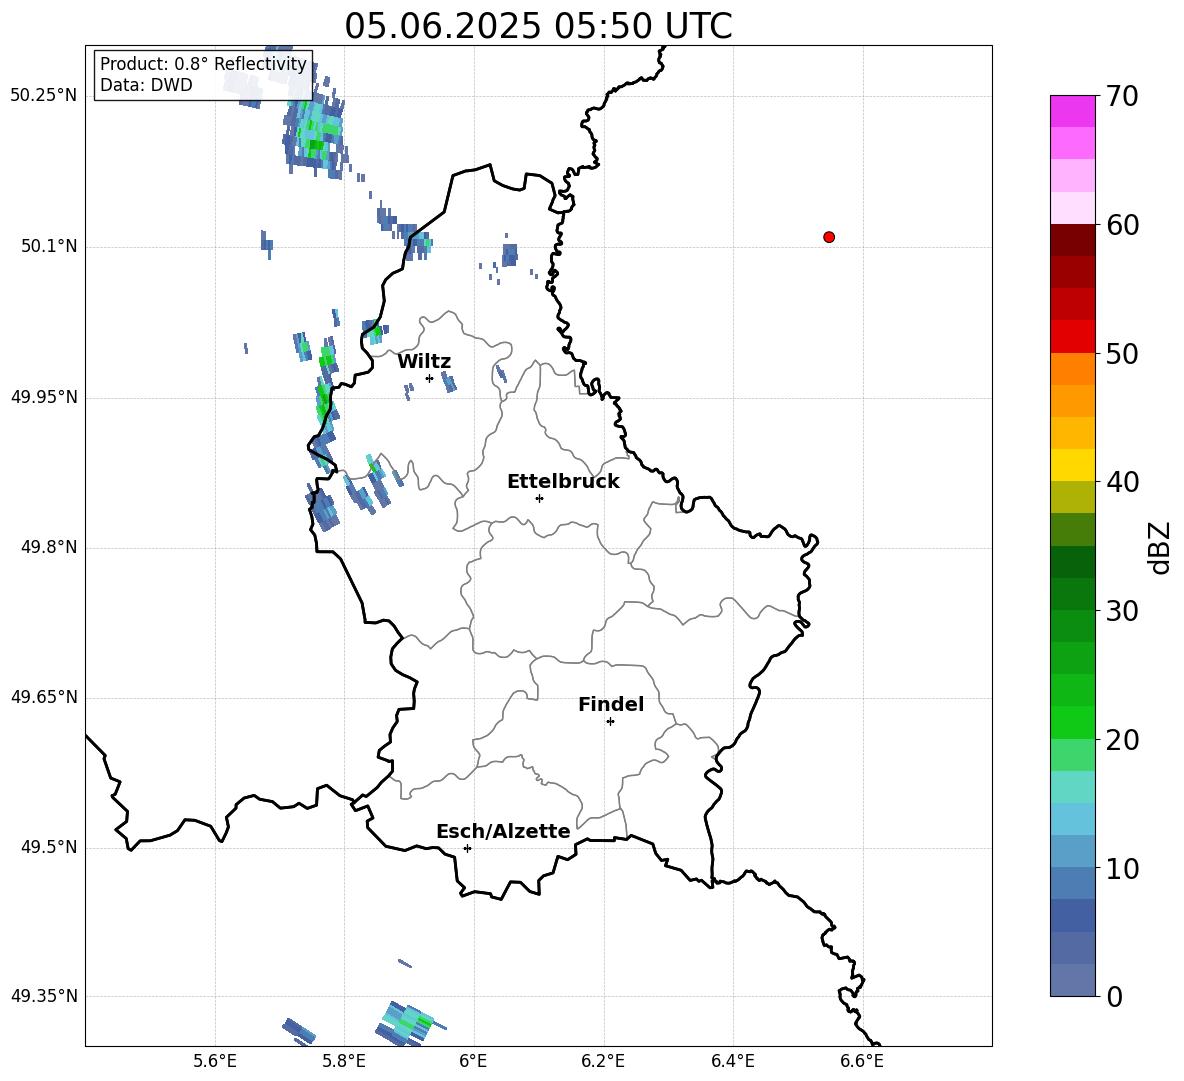Click the Esch/Alzette station cross marker
The width and height of the screenshot is (1184, 1081).
467,848
